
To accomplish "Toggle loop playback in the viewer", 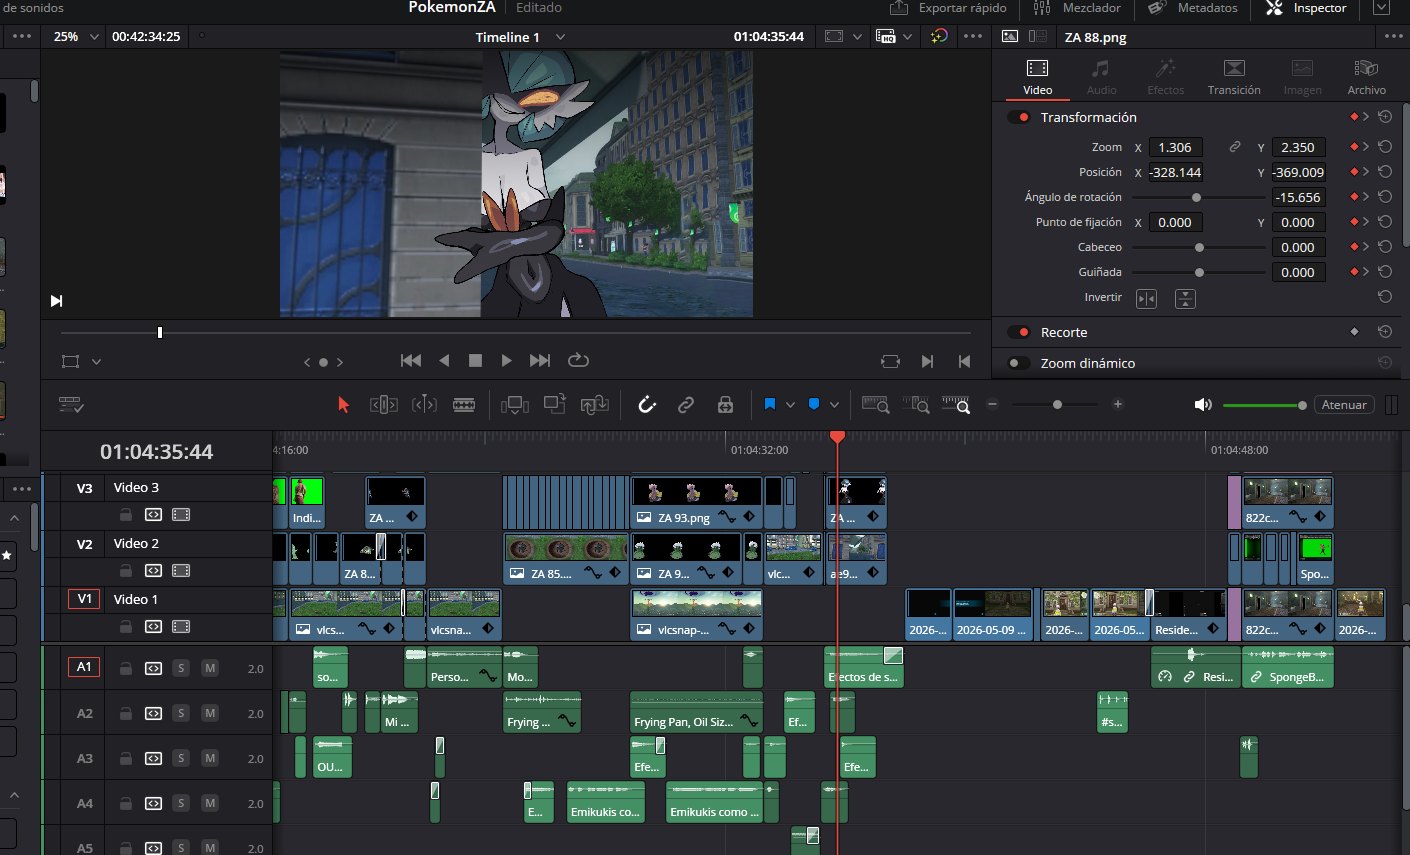I will coord(578,360).
